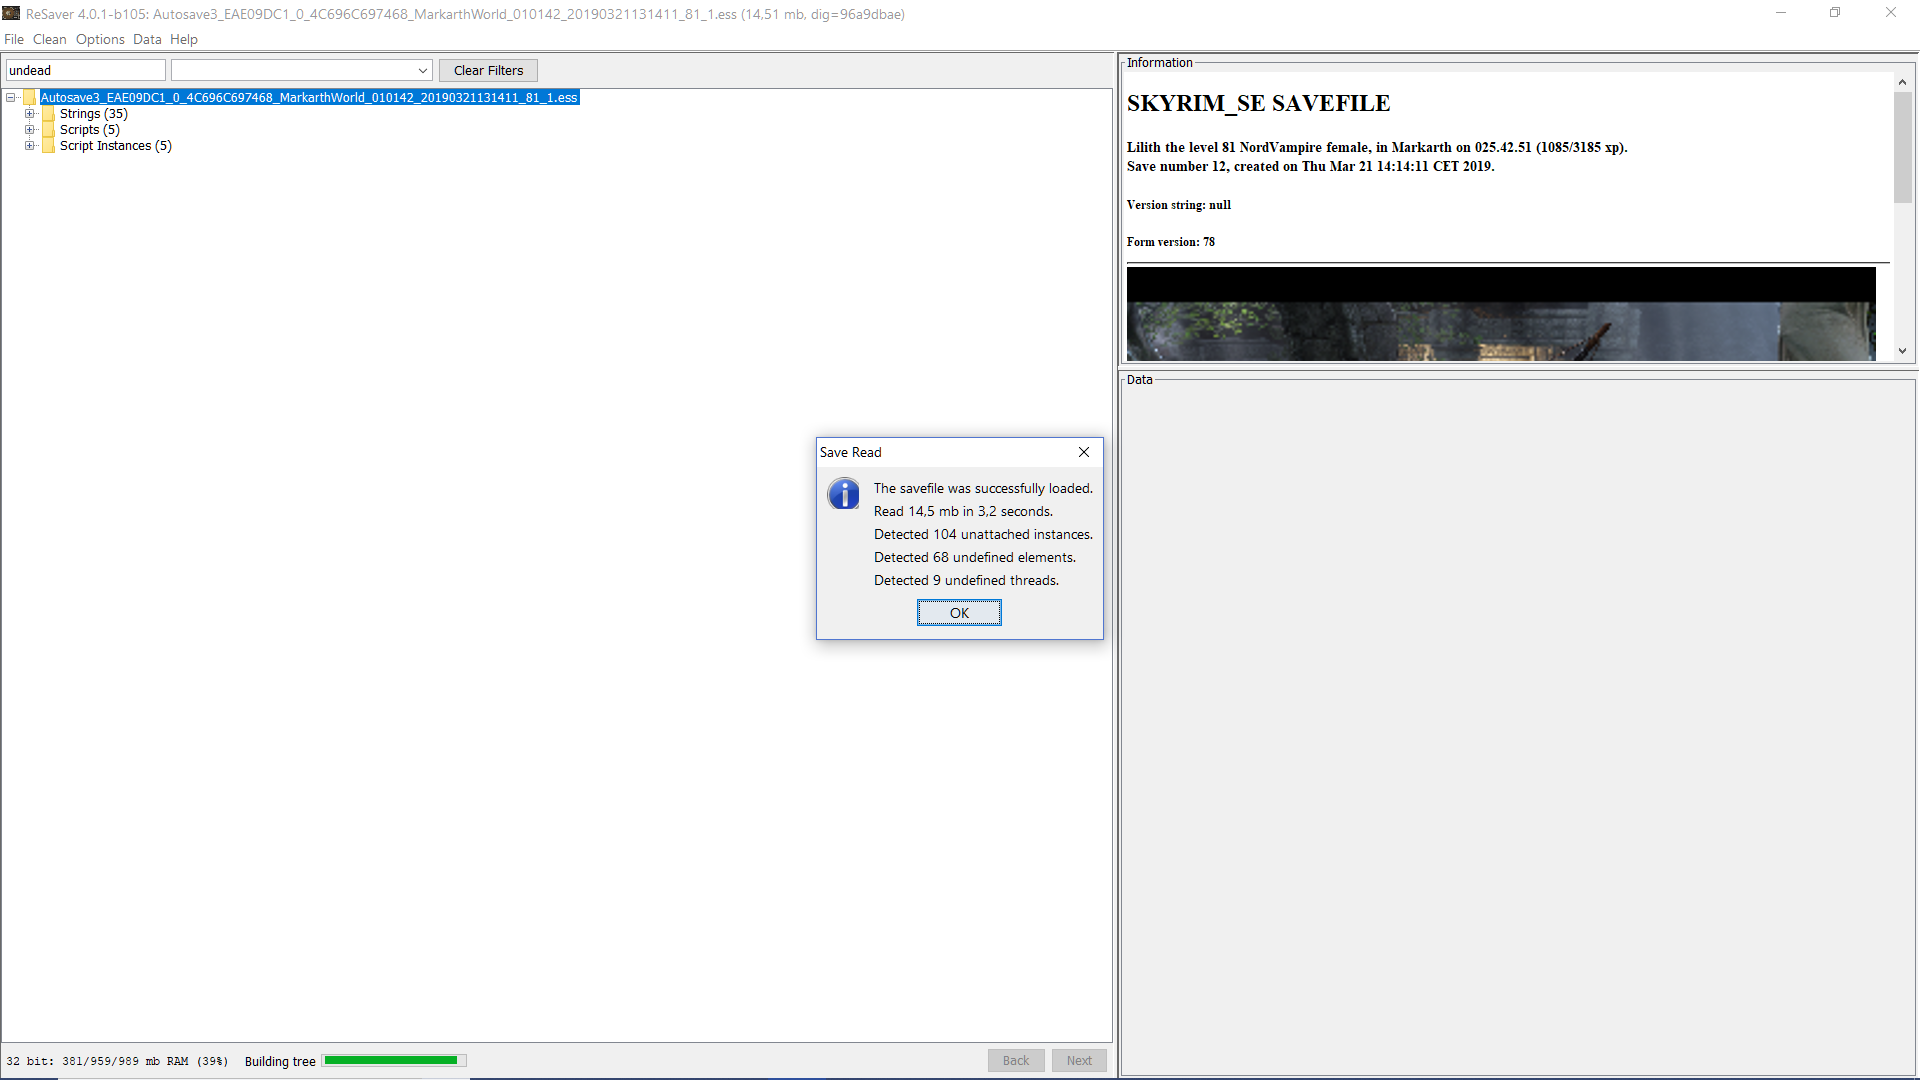Collapse the Autosave3 root tree node
The height and width of the screenshot is (1080, 1920).
[11, 98]
